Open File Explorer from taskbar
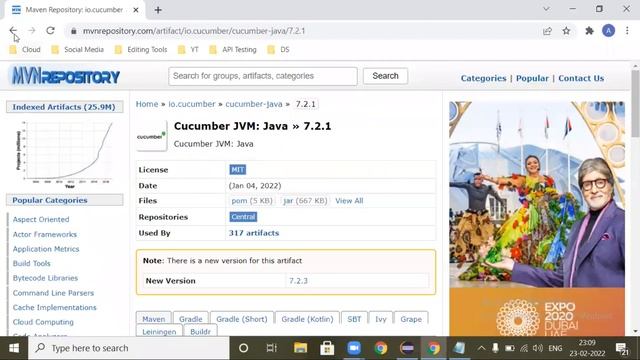Image resolution: width=640 pixels, height=360 pixels. click(300, 348)
